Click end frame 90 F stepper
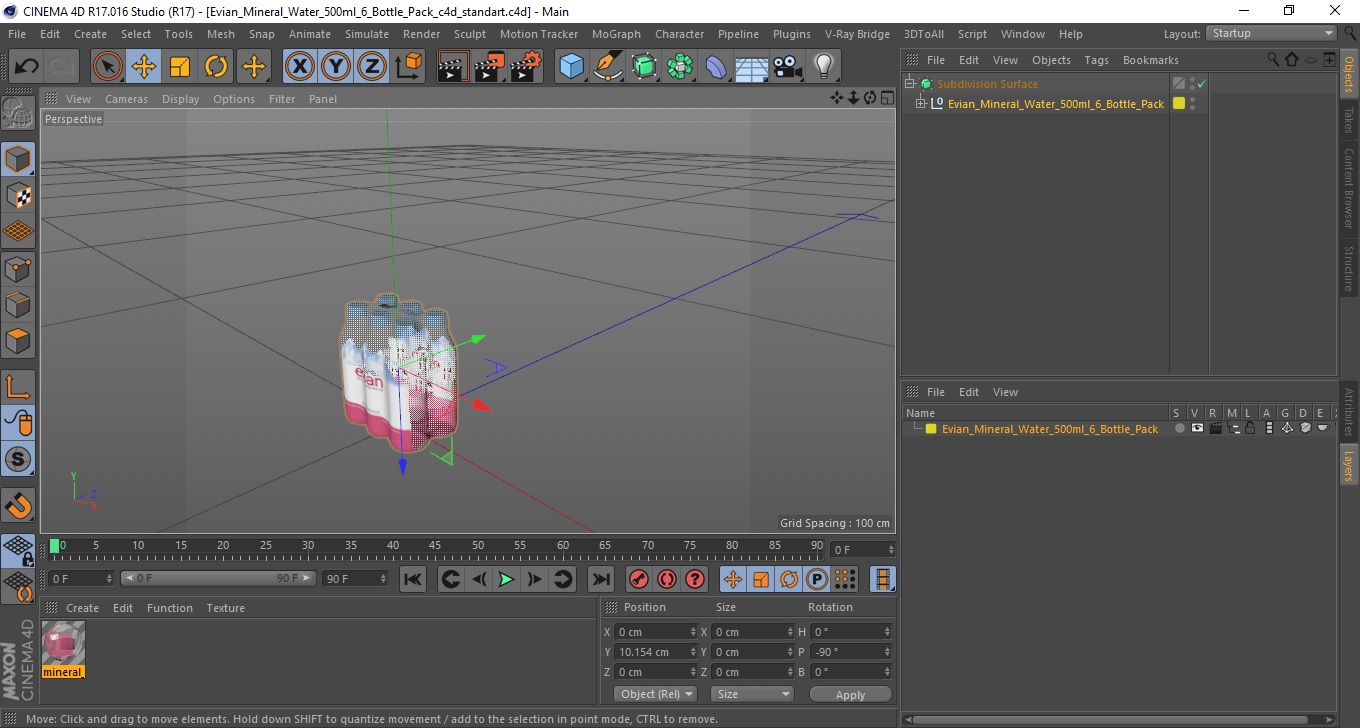The height and width of the screenshot is (728, 1360). pos(383,579)
